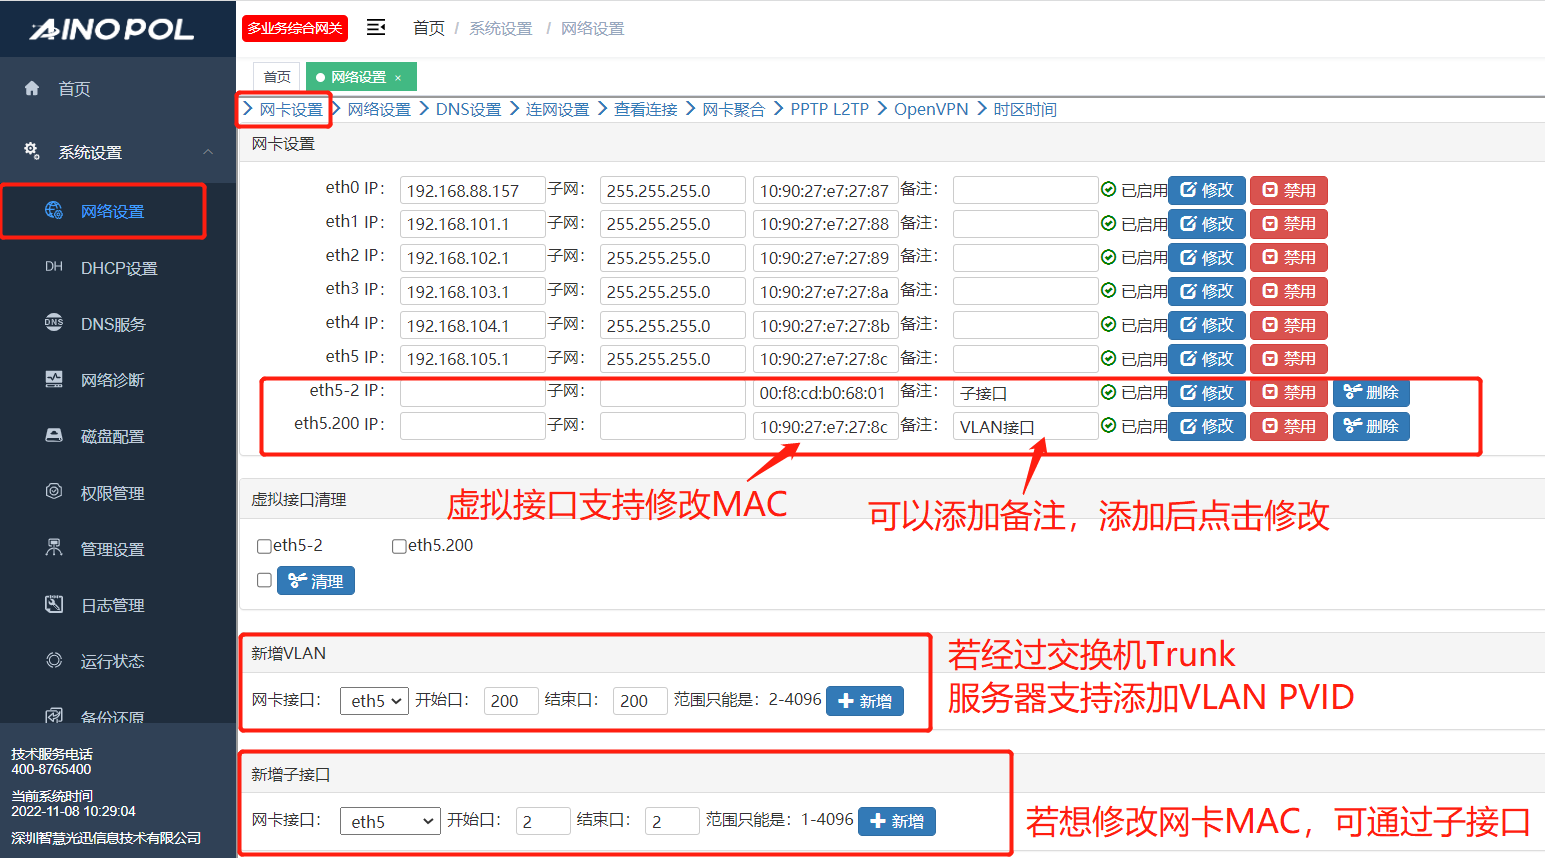Image resolution: width=1545 pixels, height=858 pixels.
Task: Click the home icon in the sidebar
Action: coord(32,89)
